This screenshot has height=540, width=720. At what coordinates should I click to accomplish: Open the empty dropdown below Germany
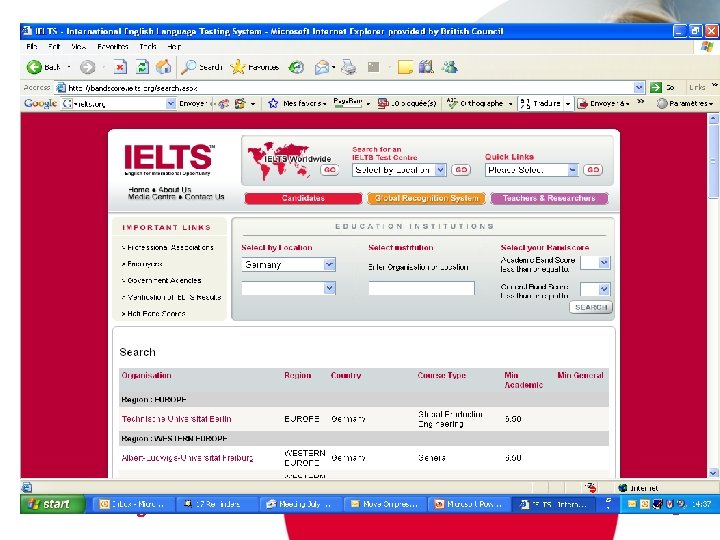click(x=329, y=288)
